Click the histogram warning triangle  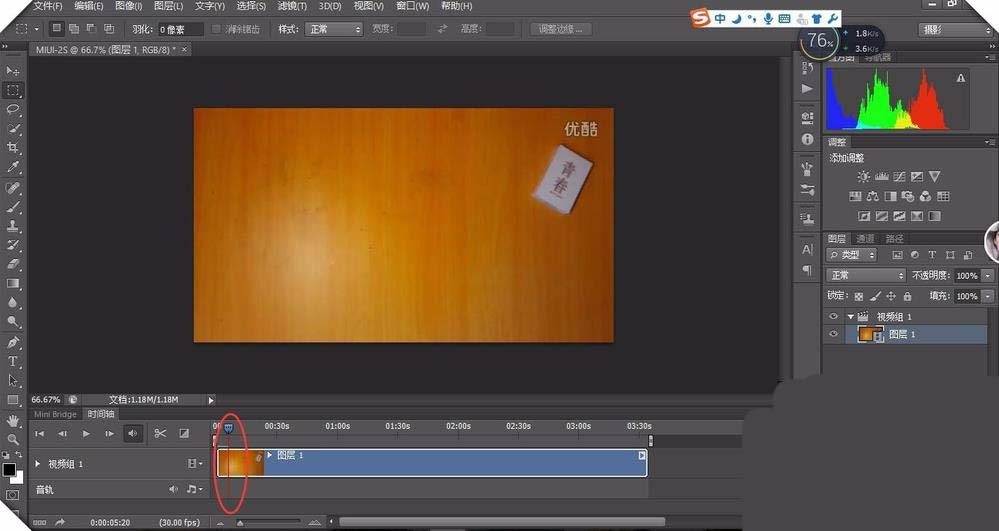[x=961, y=78]
